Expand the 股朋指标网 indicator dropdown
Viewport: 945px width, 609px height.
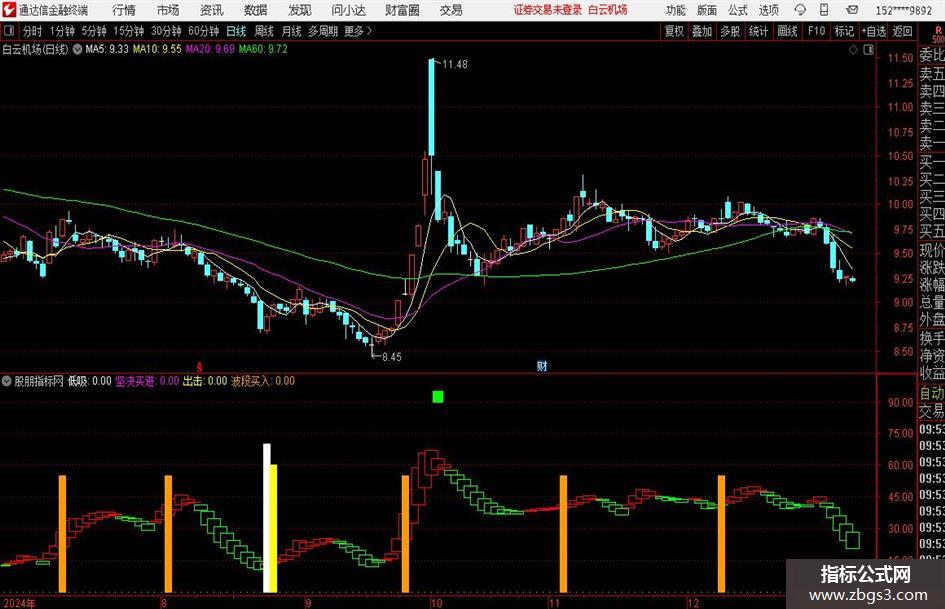pos(7,381)
